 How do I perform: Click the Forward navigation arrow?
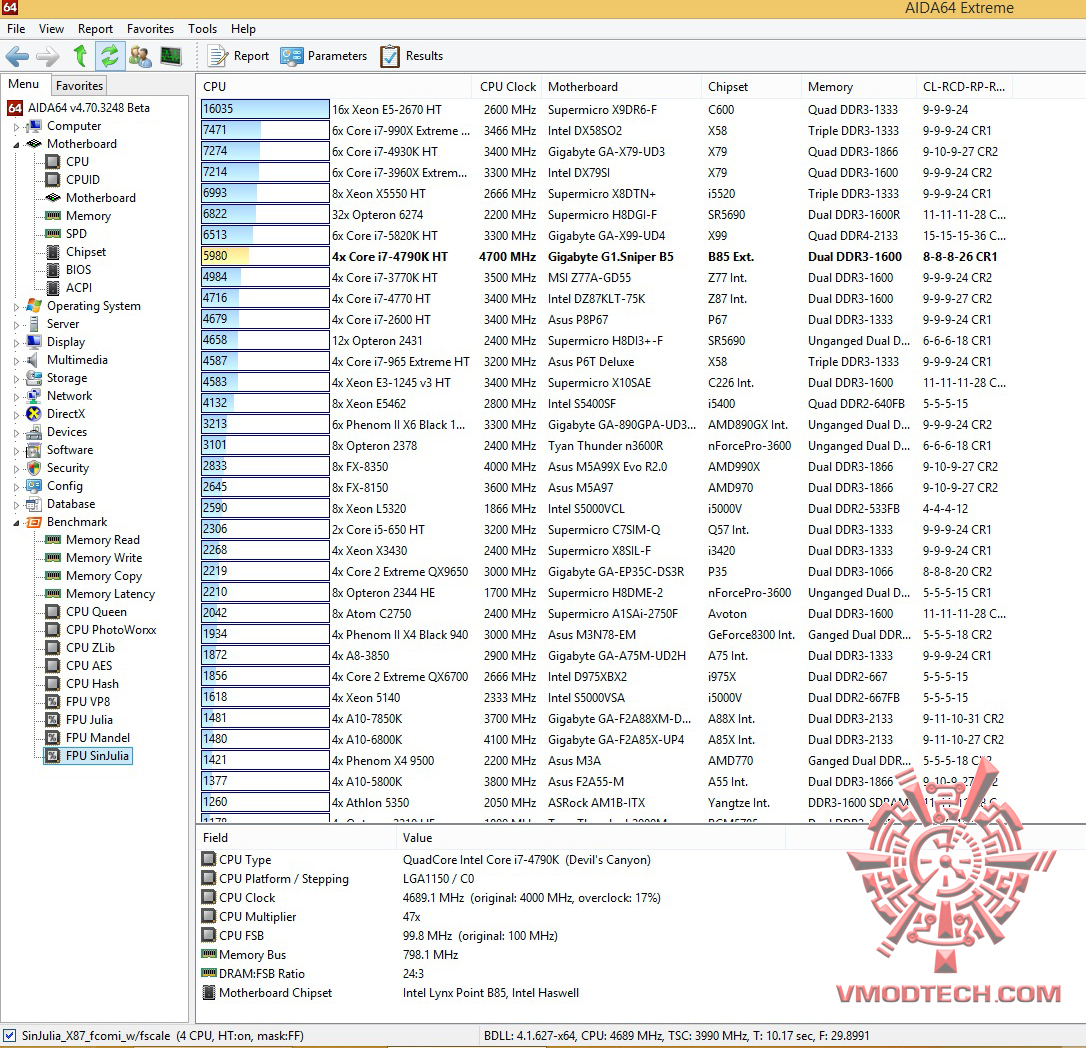(x=48, y=56)
